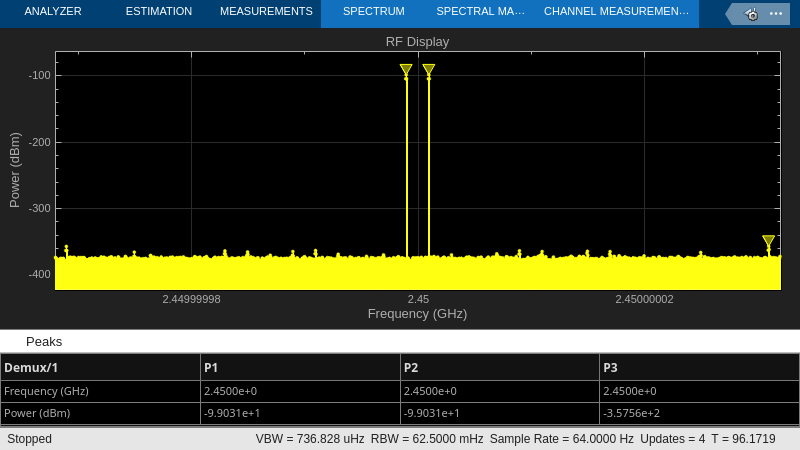Open the ESTIMATION tab
Image resolution: width=800 pixels, height=450 pixels.
(x=159, y=12)
